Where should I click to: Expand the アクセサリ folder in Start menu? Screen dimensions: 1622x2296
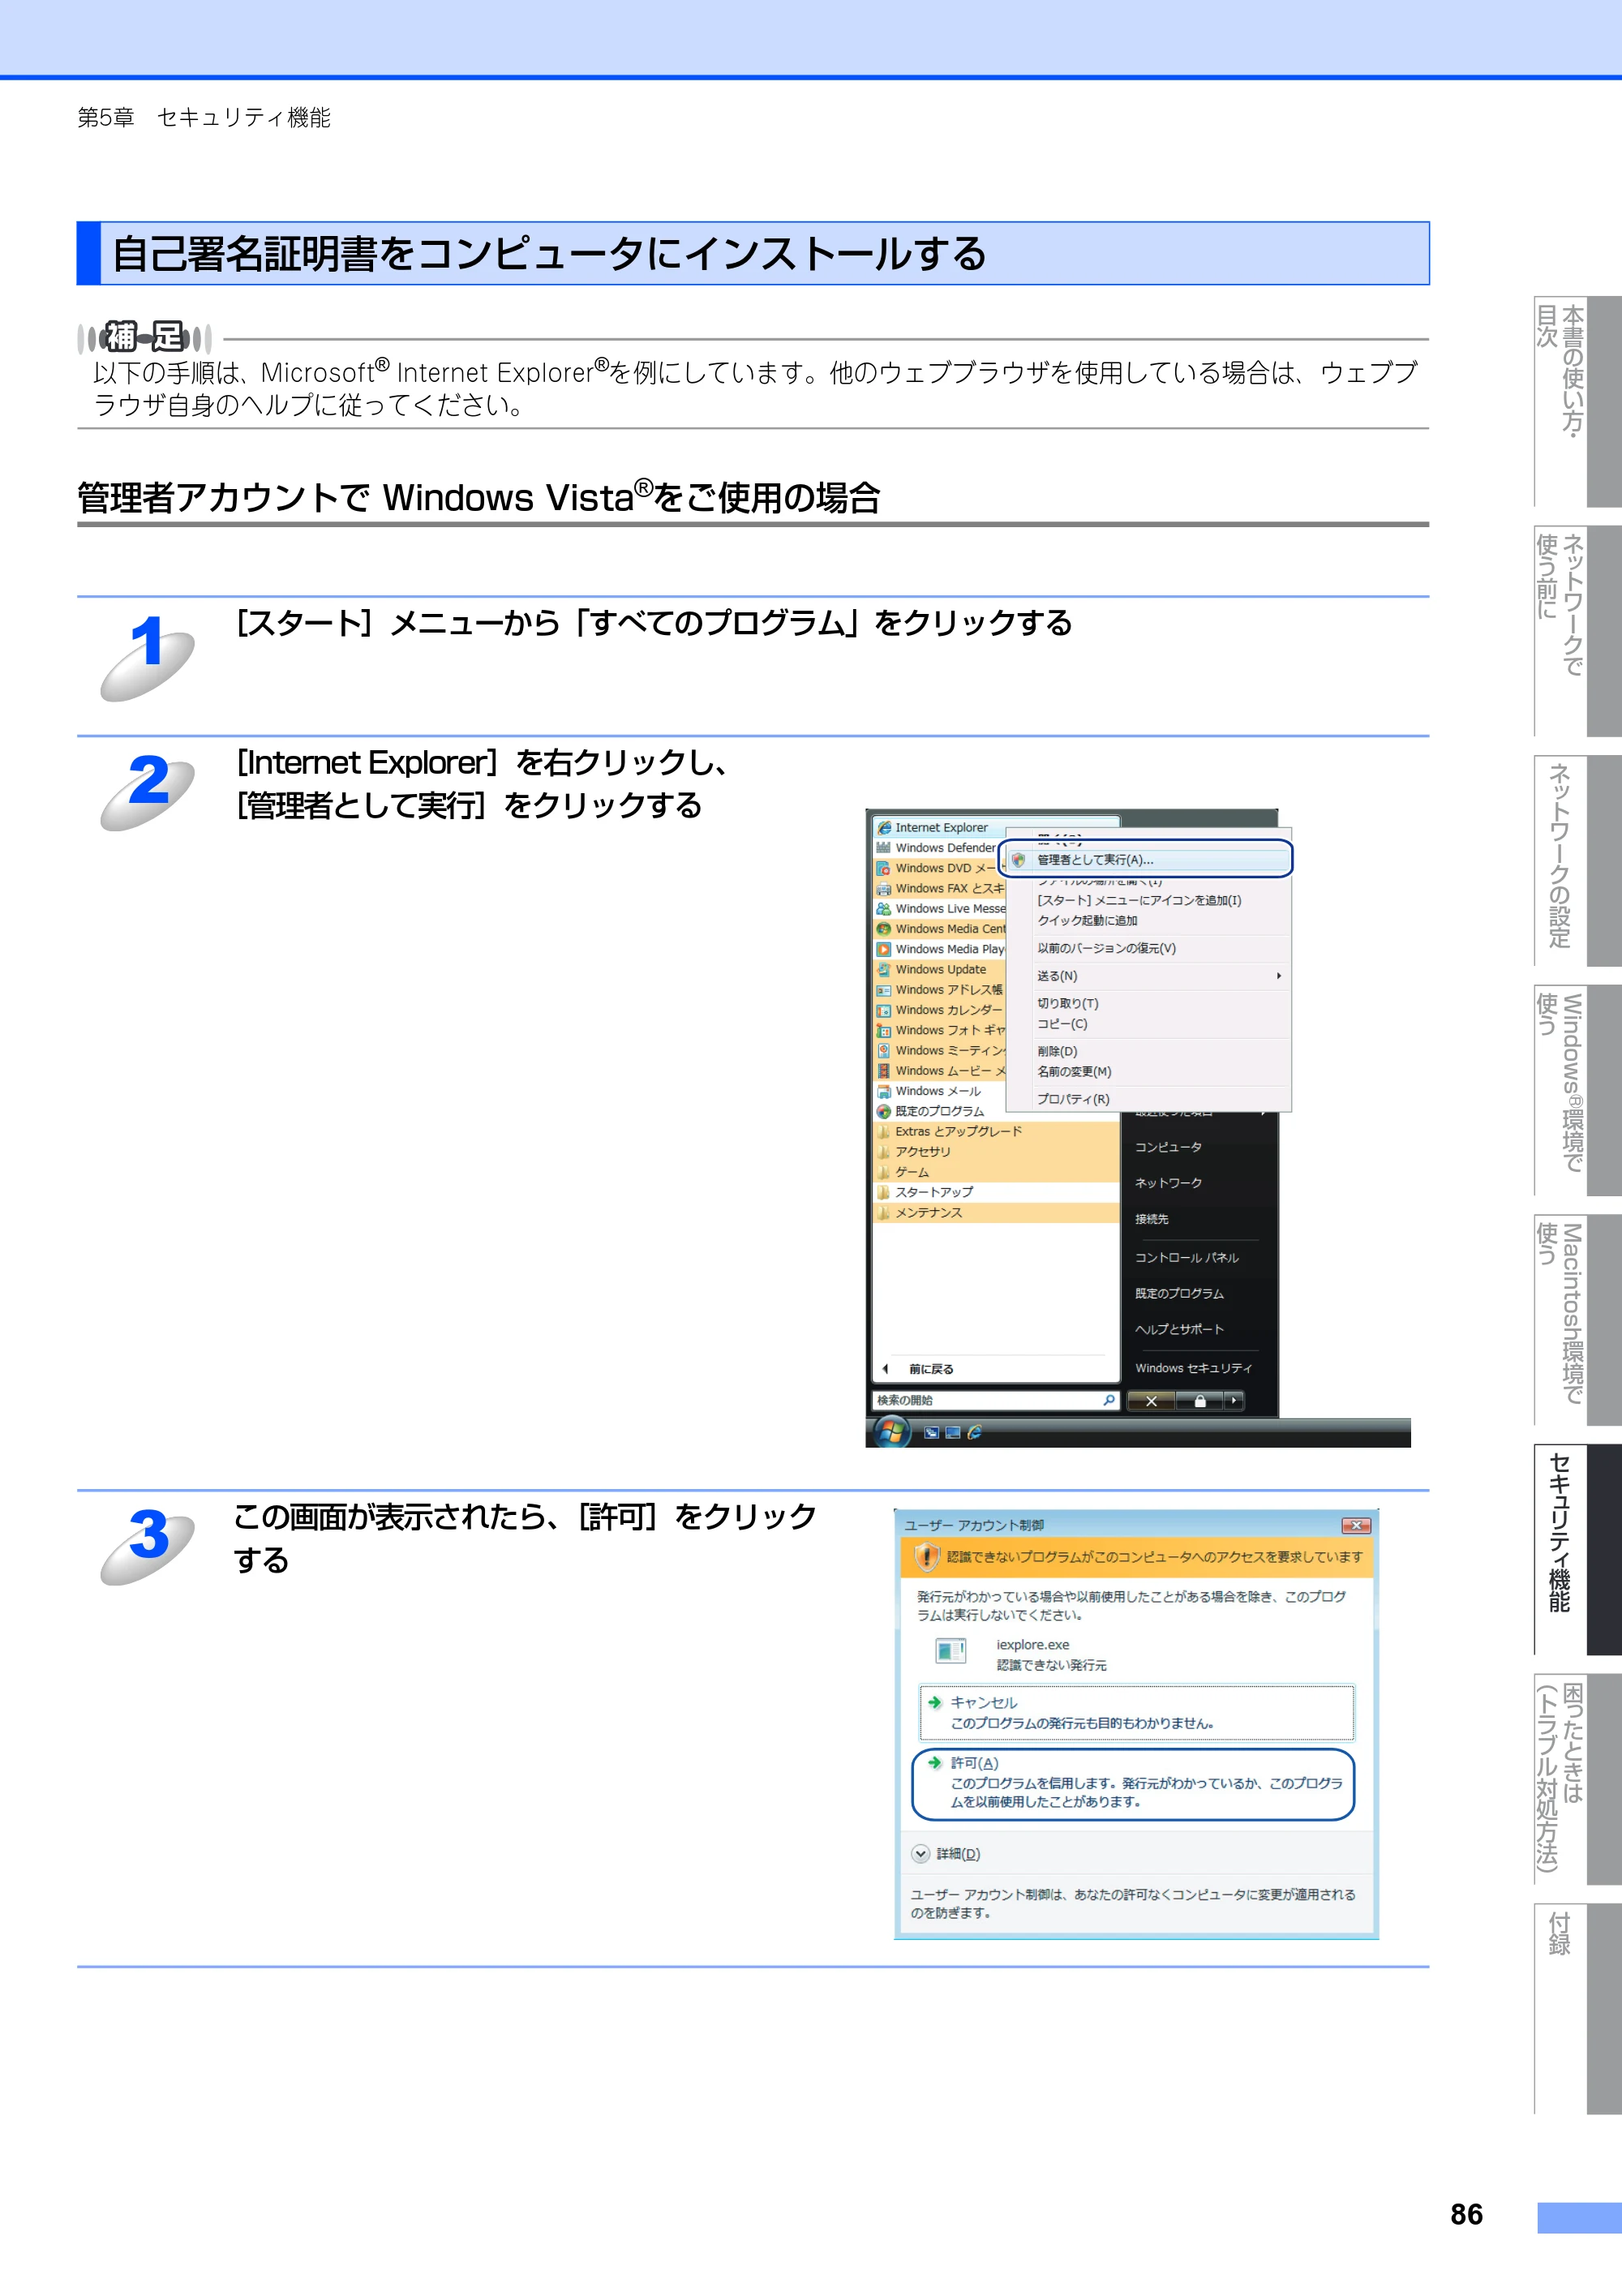(996, 1152)
